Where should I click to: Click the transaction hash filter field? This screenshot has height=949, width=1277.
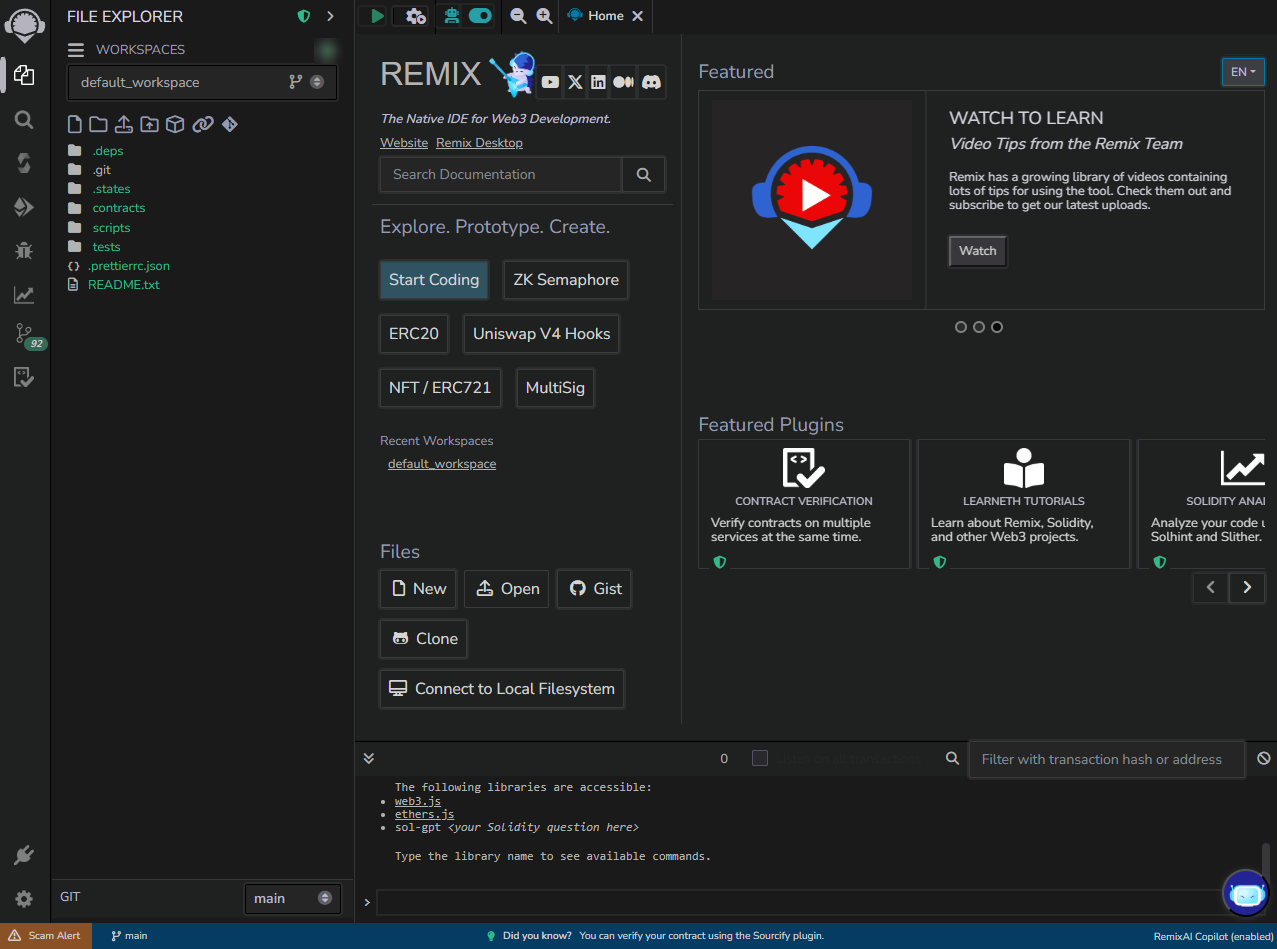click(x=1107, y=759)
